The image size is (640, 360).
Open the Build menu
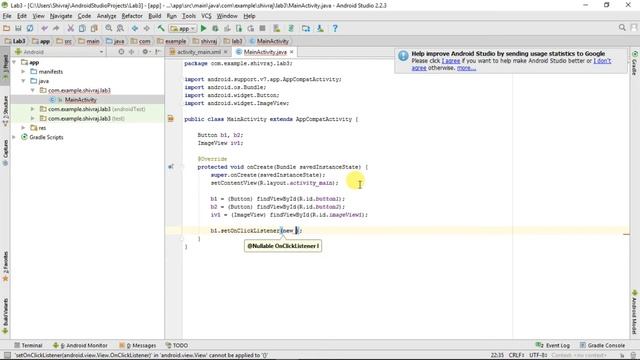(x=155, y=16)
